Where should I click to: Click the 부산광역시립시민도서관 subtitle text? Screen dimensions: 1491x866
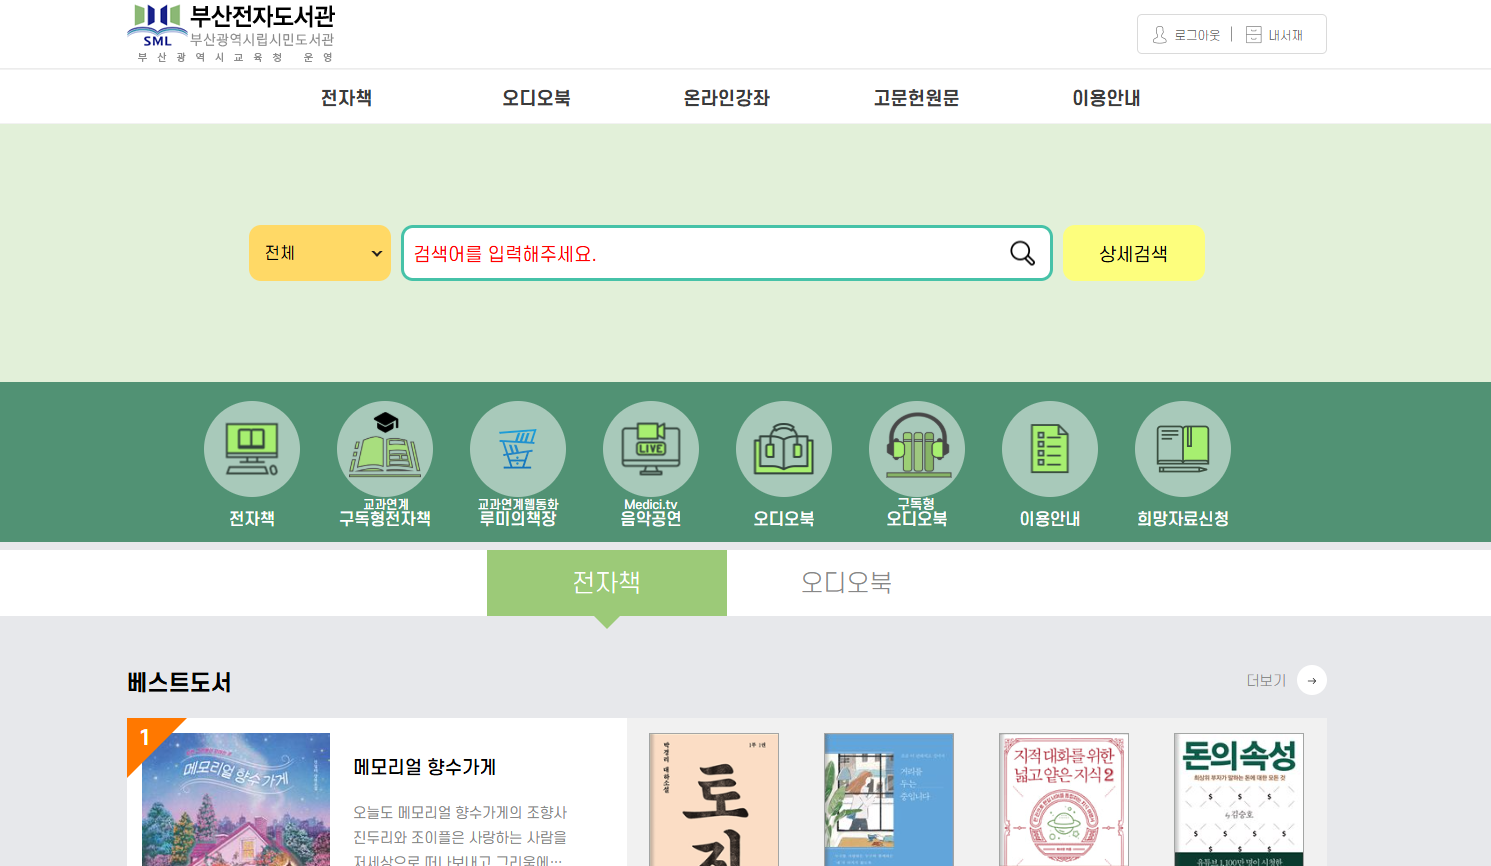click(262, 40)
